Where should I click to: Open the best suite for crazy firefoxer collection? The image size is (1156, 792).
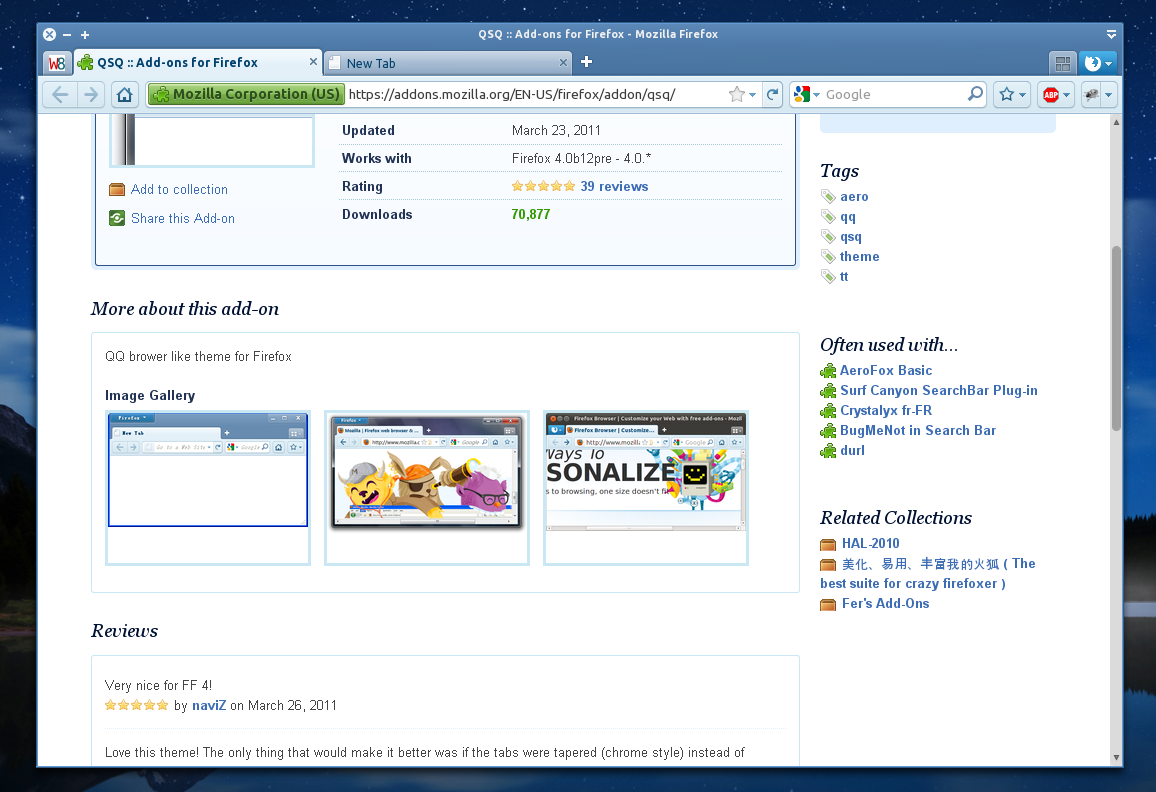click(x=929, y=573)
